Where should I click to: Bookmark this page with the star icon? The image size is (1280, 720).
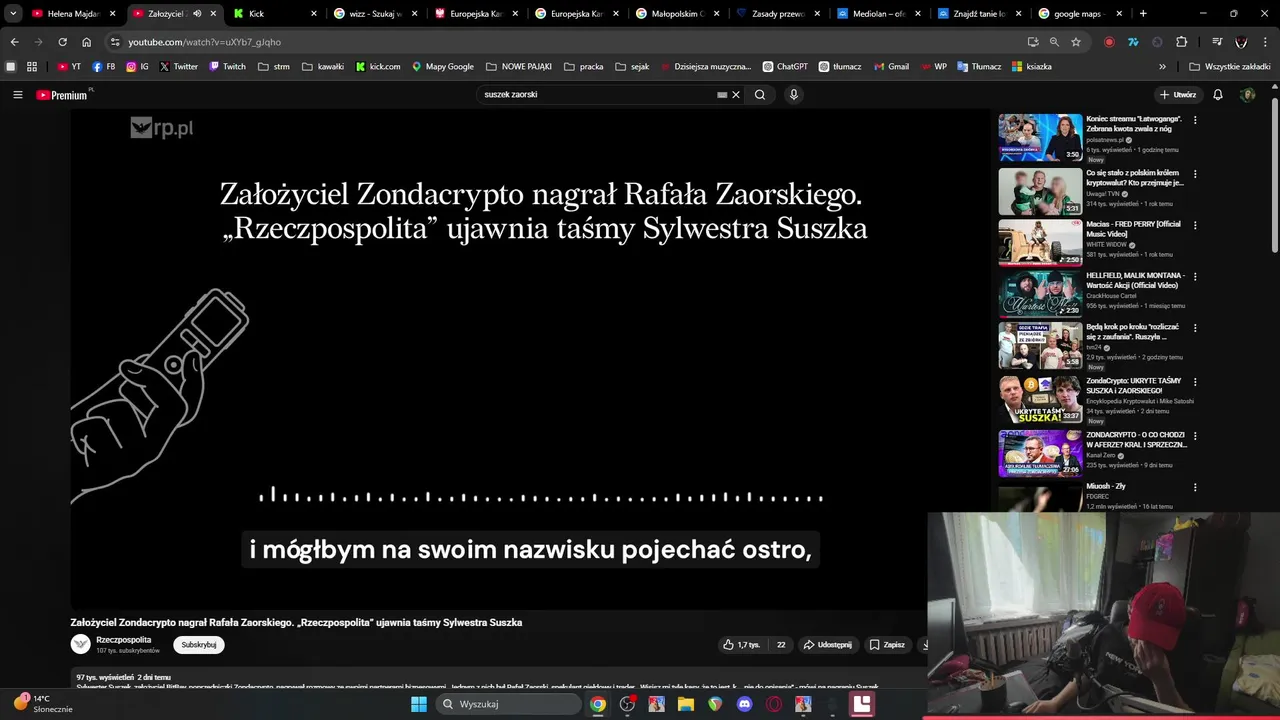click(1076, 42)
